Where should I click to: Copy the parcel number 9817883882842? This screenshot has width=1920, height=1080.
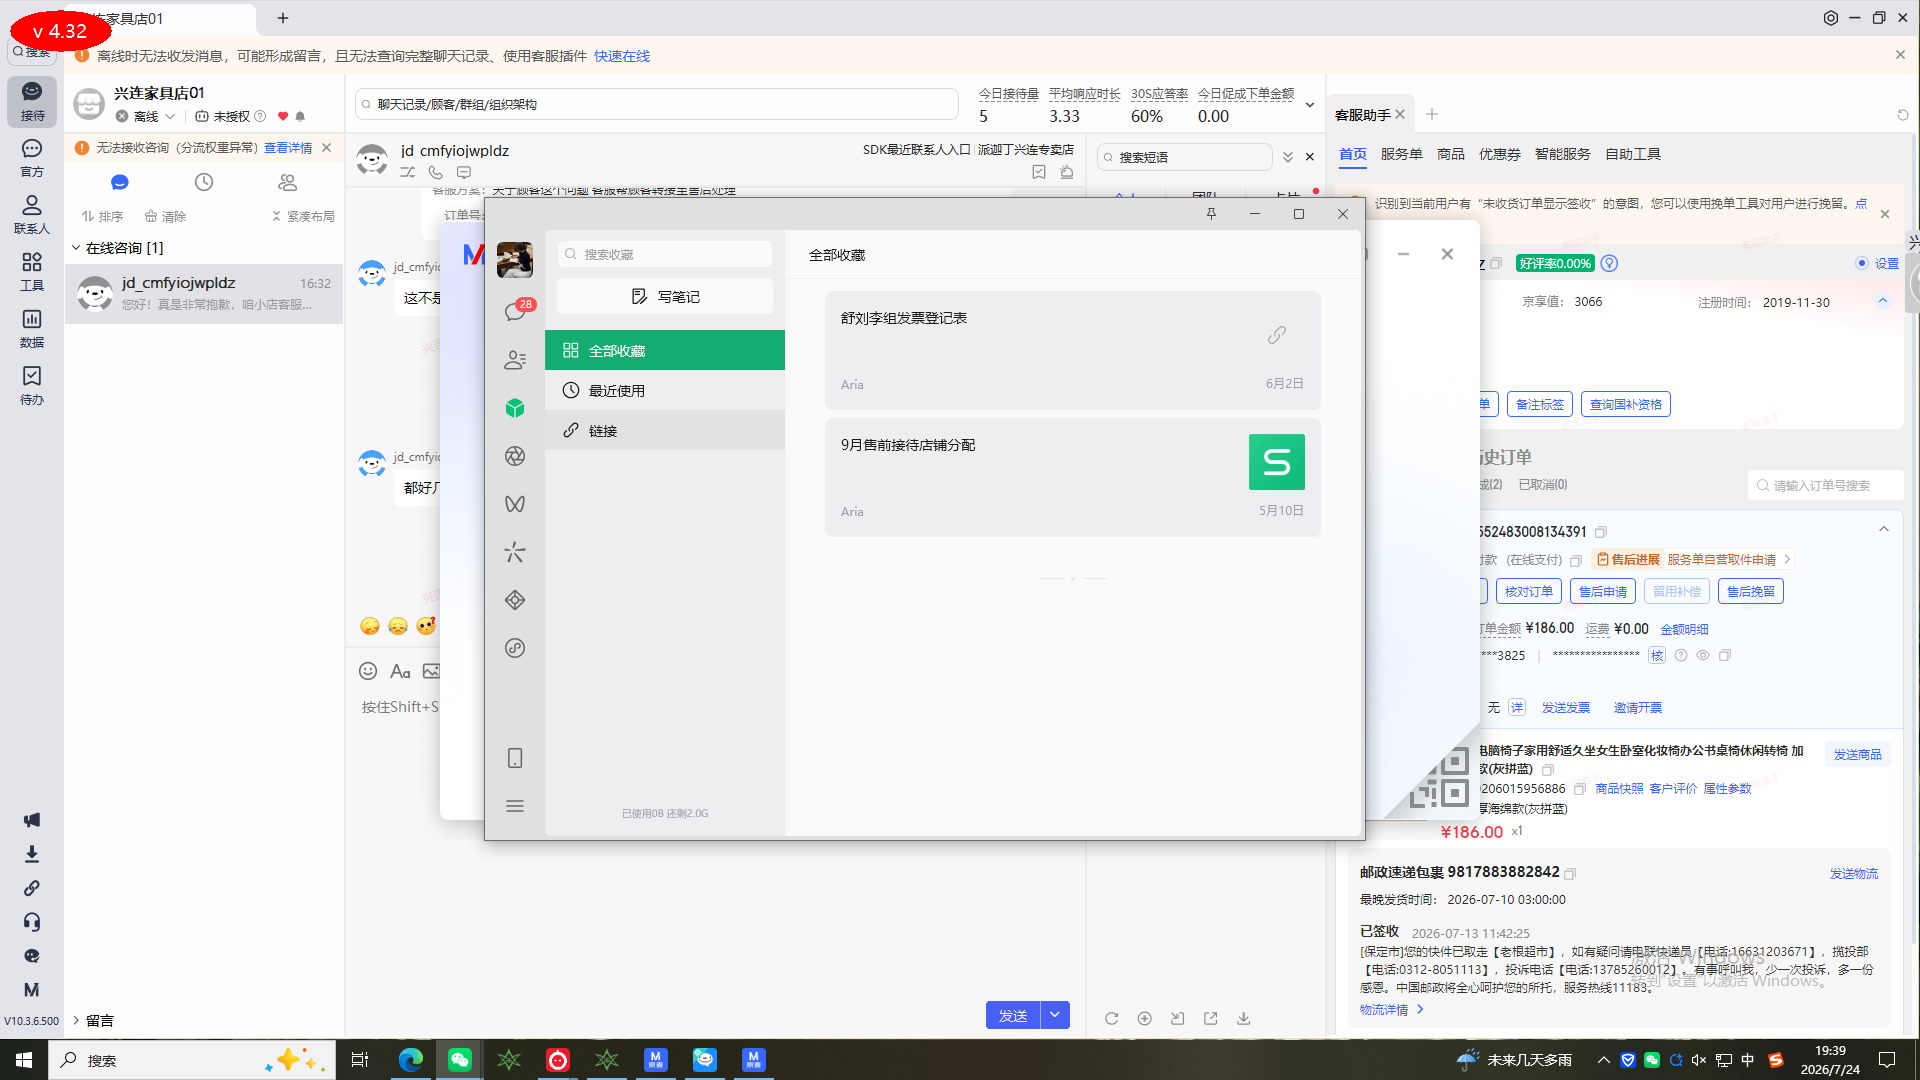(1570, 874)
